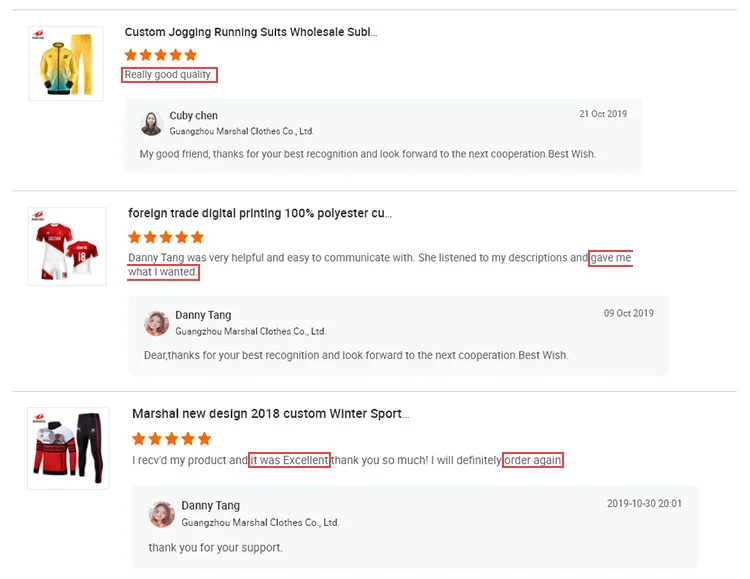Click the "order again" highlighted review text
Screen dimensions: 750x579
click(533, 460)
